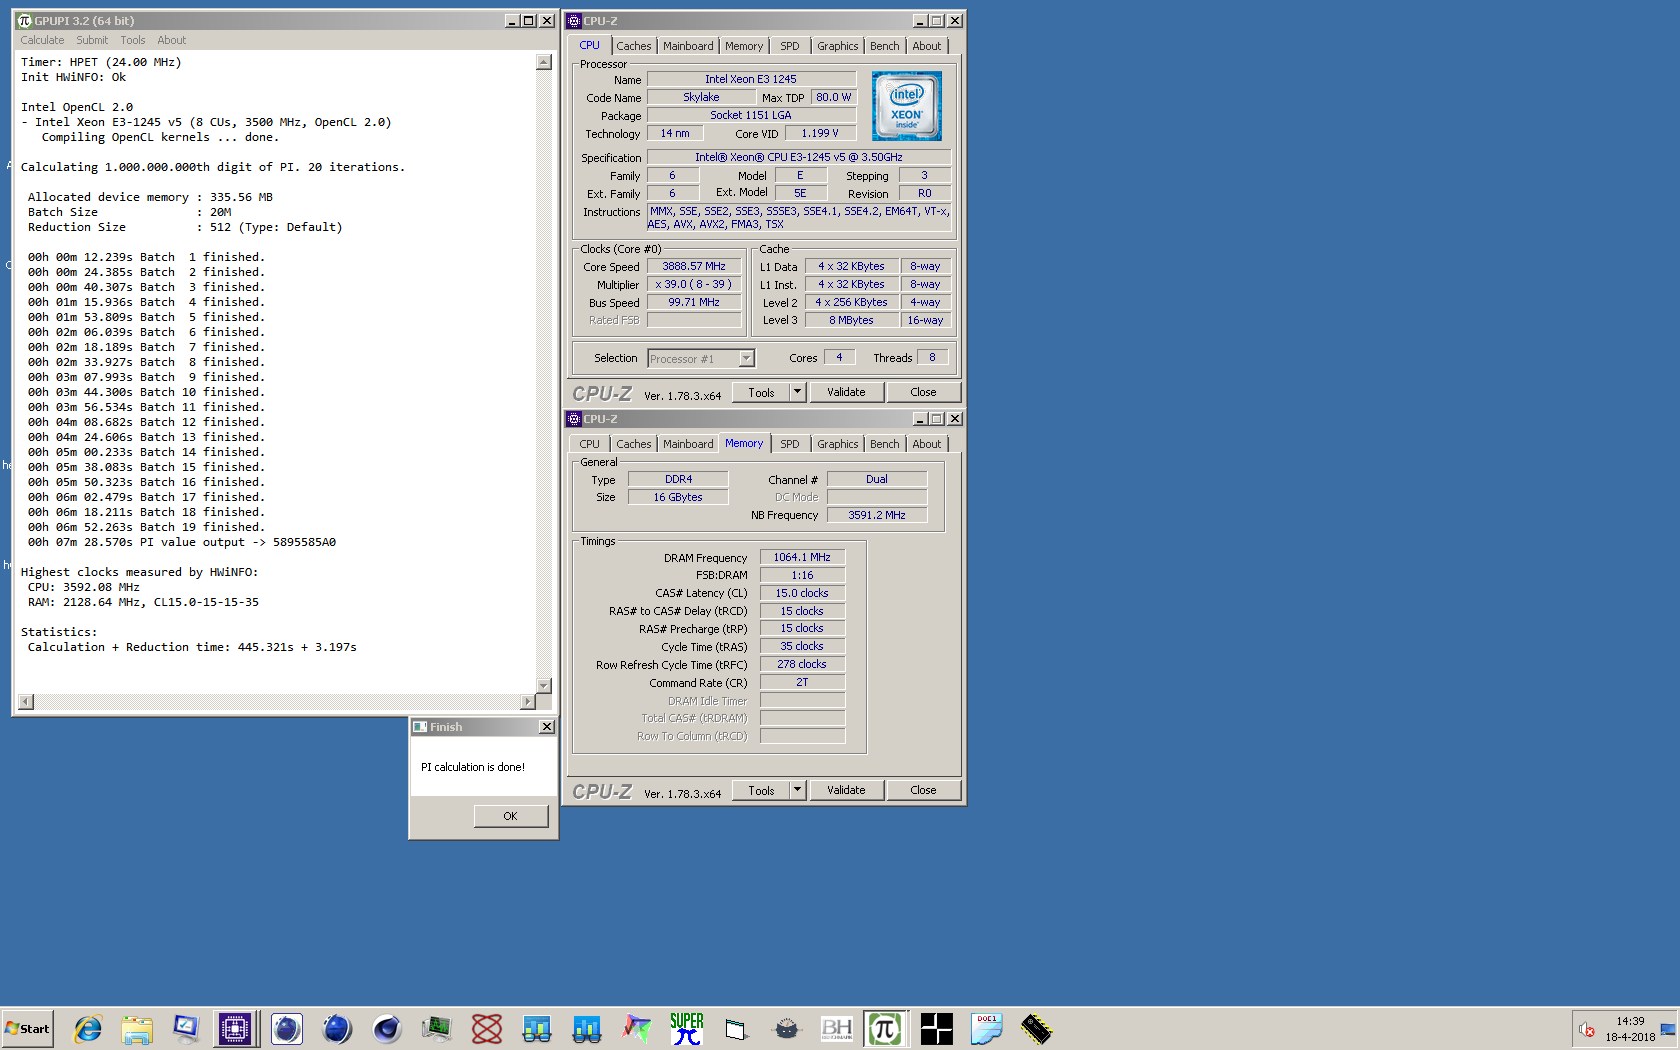Launch Internet Explorer from the taskbar
This screenshot has height=1050, width=1680.
point(88,1029)
